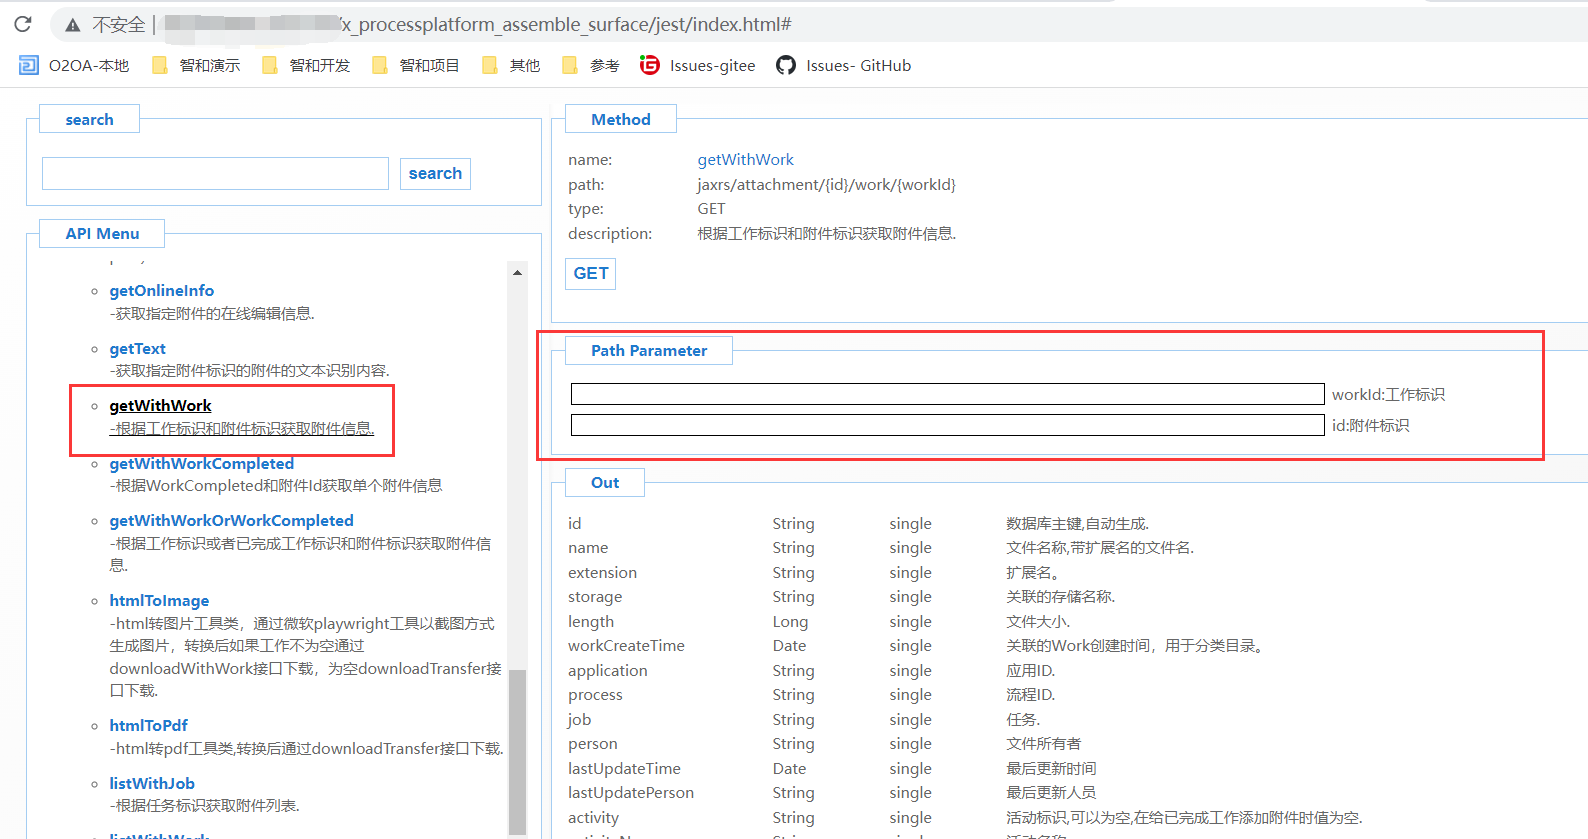Click the API menu scroll-up arrow
This screenshot has height=839, width=1588.
(517, 273)
